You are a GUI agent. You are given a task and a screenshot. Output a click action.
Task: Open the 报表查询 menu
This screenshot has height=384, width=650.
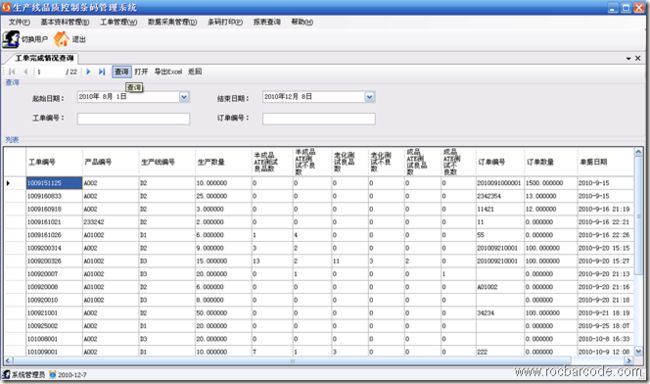[267, 22]
